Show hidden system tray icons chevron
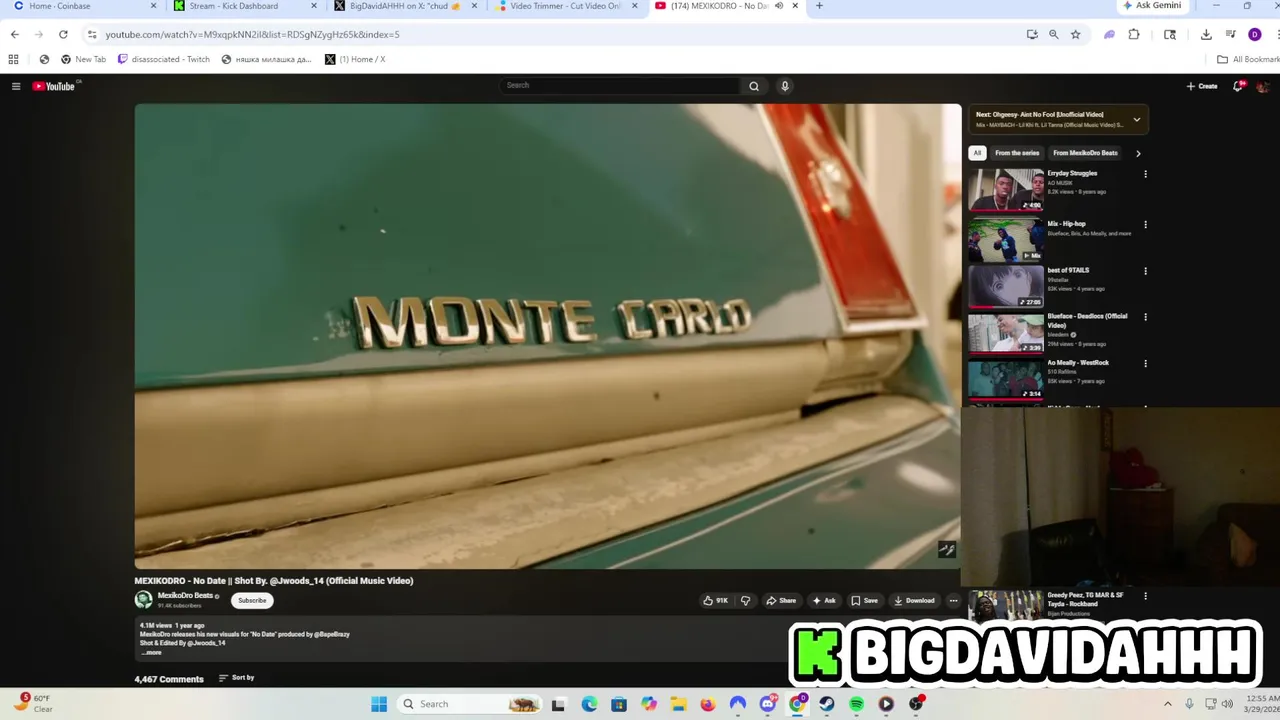Screen dimensions: 1280x720 (x=1167, y=704)
